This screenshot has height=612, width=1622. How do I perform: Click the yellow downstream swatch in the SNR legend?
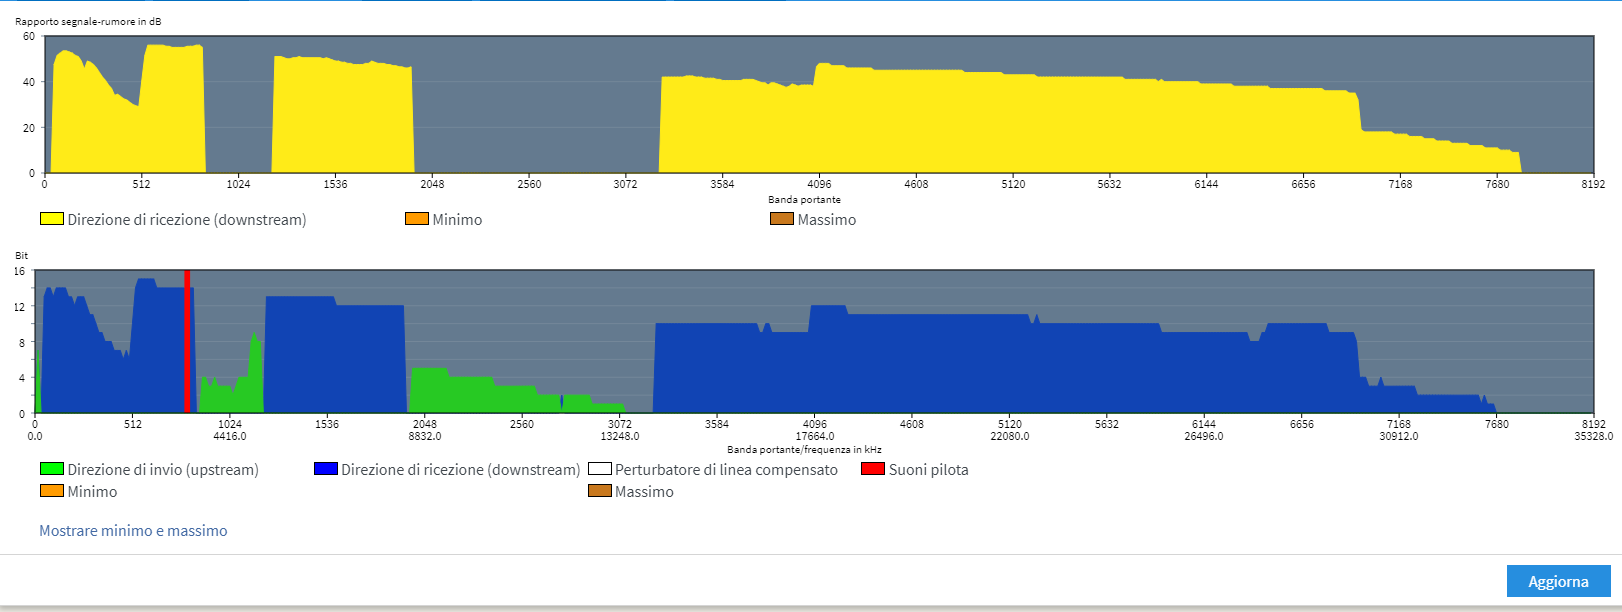[52, 219]
